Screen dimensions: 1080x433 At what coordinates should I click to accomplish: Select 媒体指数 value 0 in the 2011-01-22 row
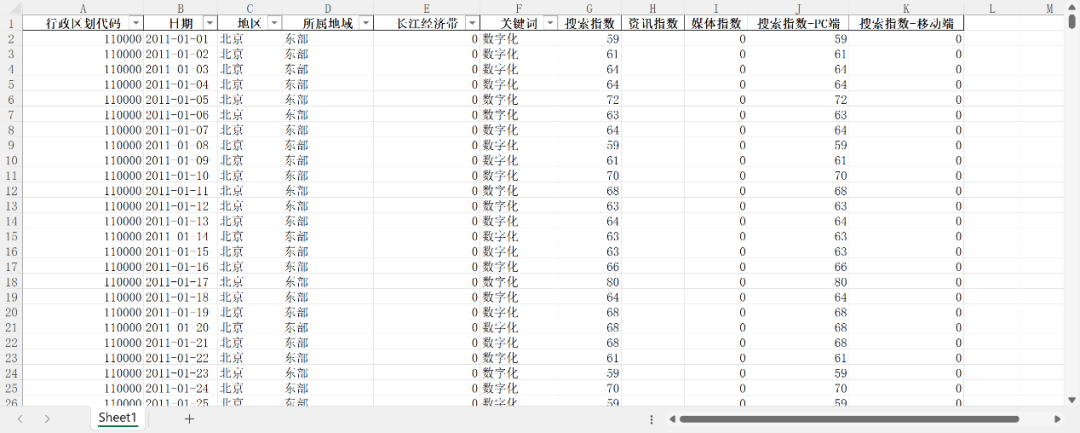pos(716,357)
